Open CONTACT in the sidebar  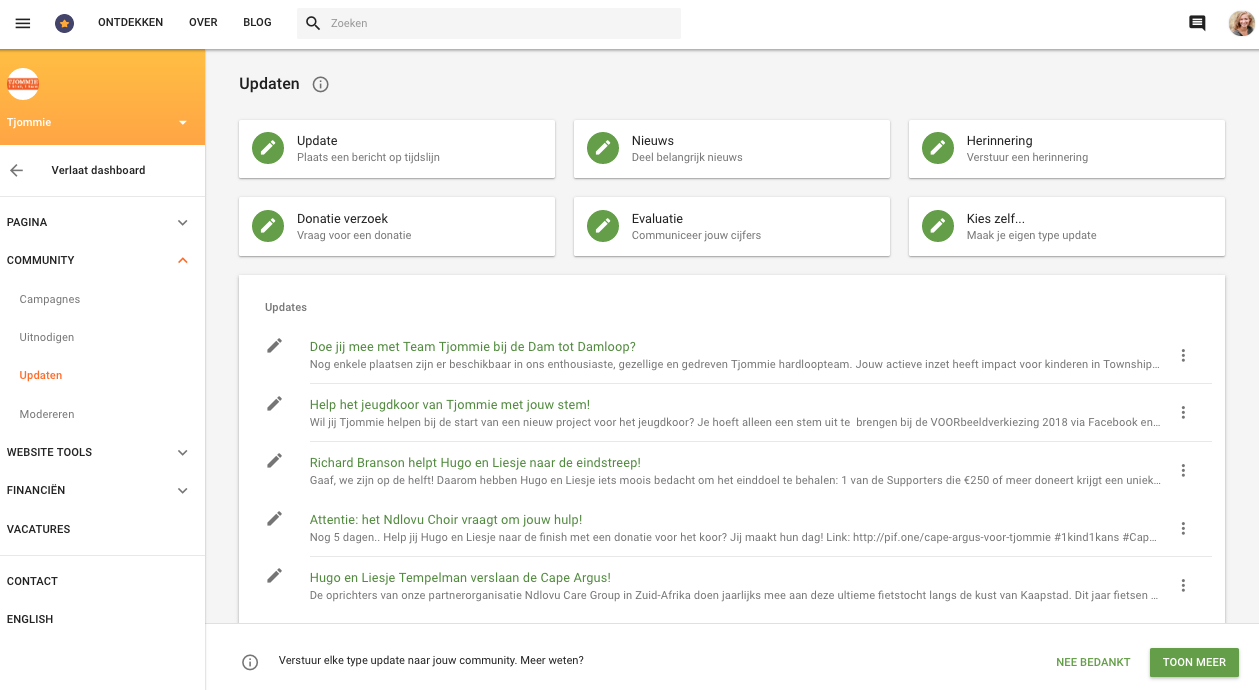(x=32, y=581)
